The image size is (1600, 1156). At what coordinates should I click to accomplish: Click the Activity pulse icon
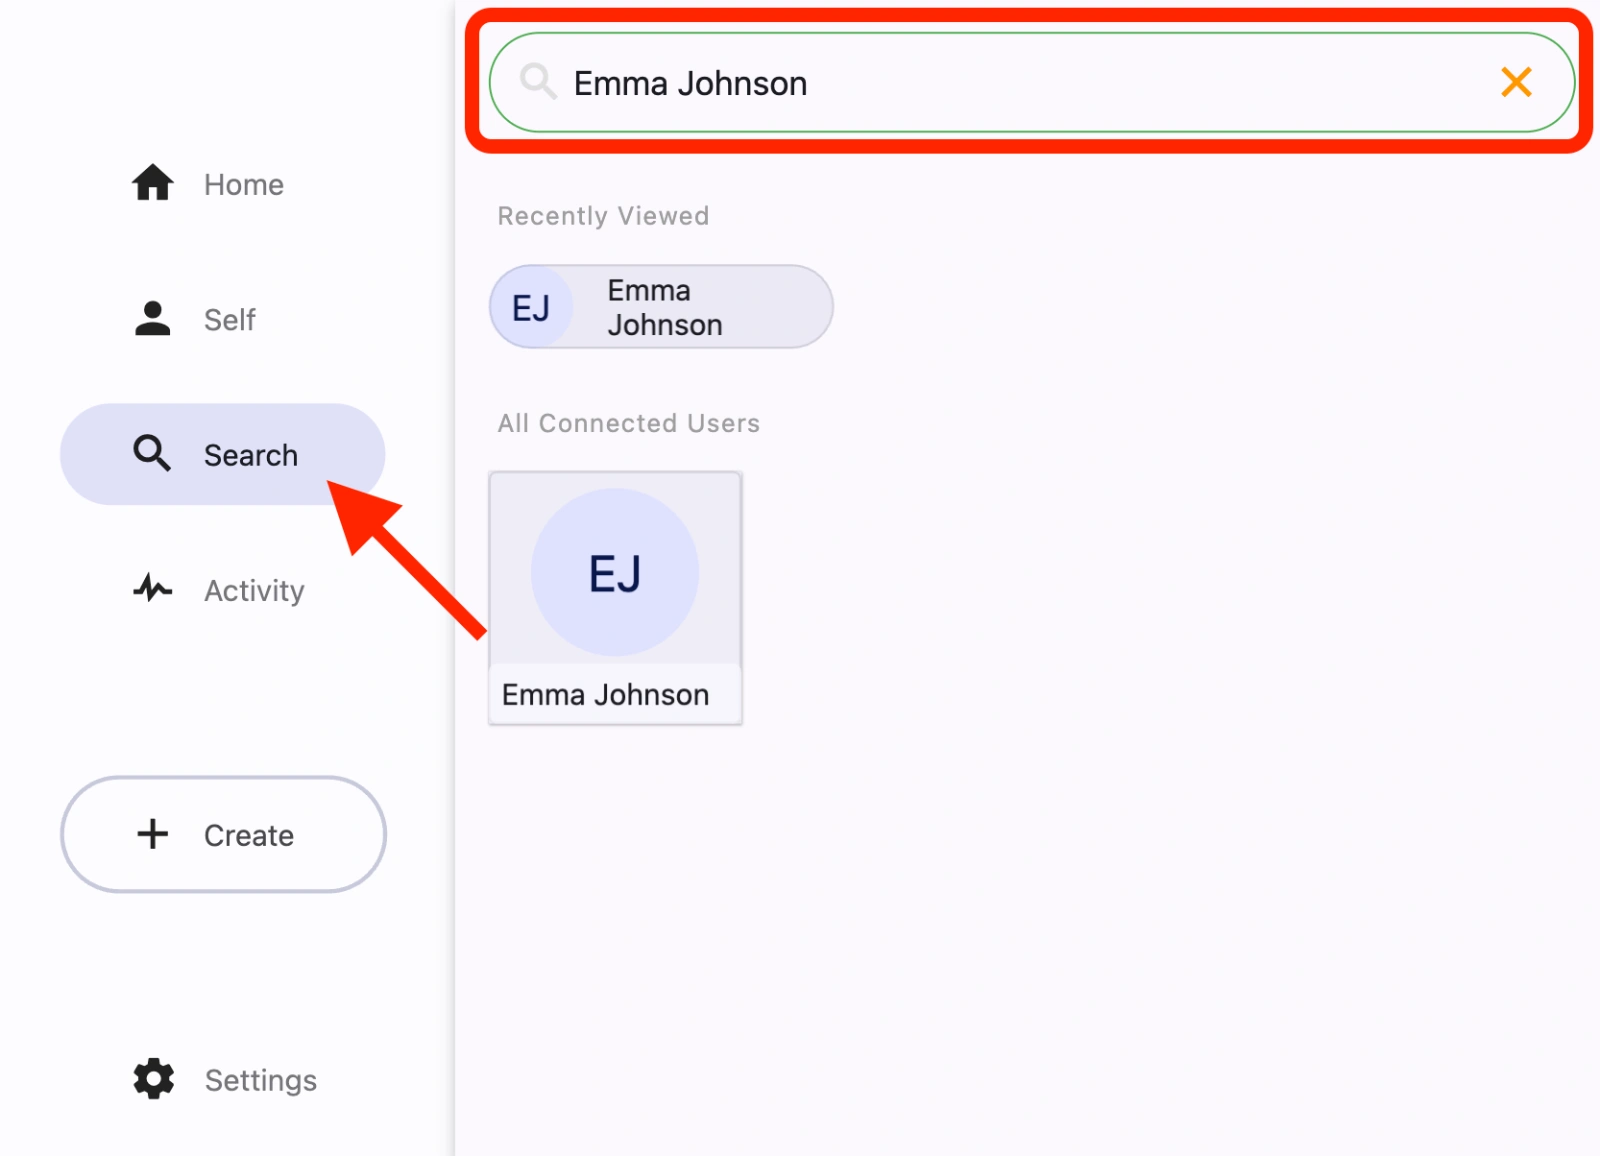coord(153,588)
